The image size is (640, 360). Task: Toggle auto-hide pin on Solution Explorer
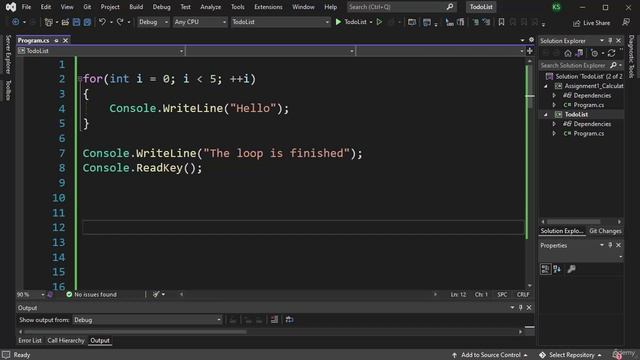[x=610, y=41]
